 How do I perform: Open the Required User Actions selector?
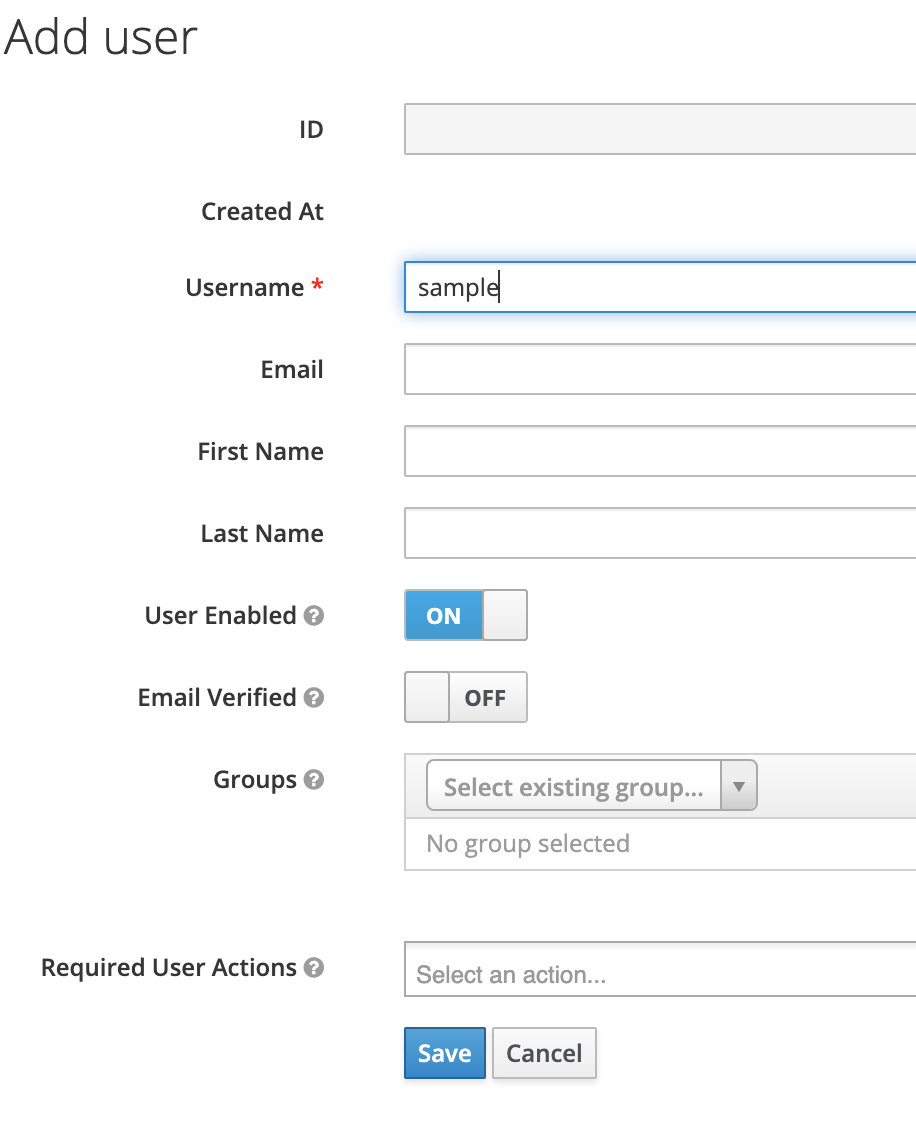pos(660,974)
